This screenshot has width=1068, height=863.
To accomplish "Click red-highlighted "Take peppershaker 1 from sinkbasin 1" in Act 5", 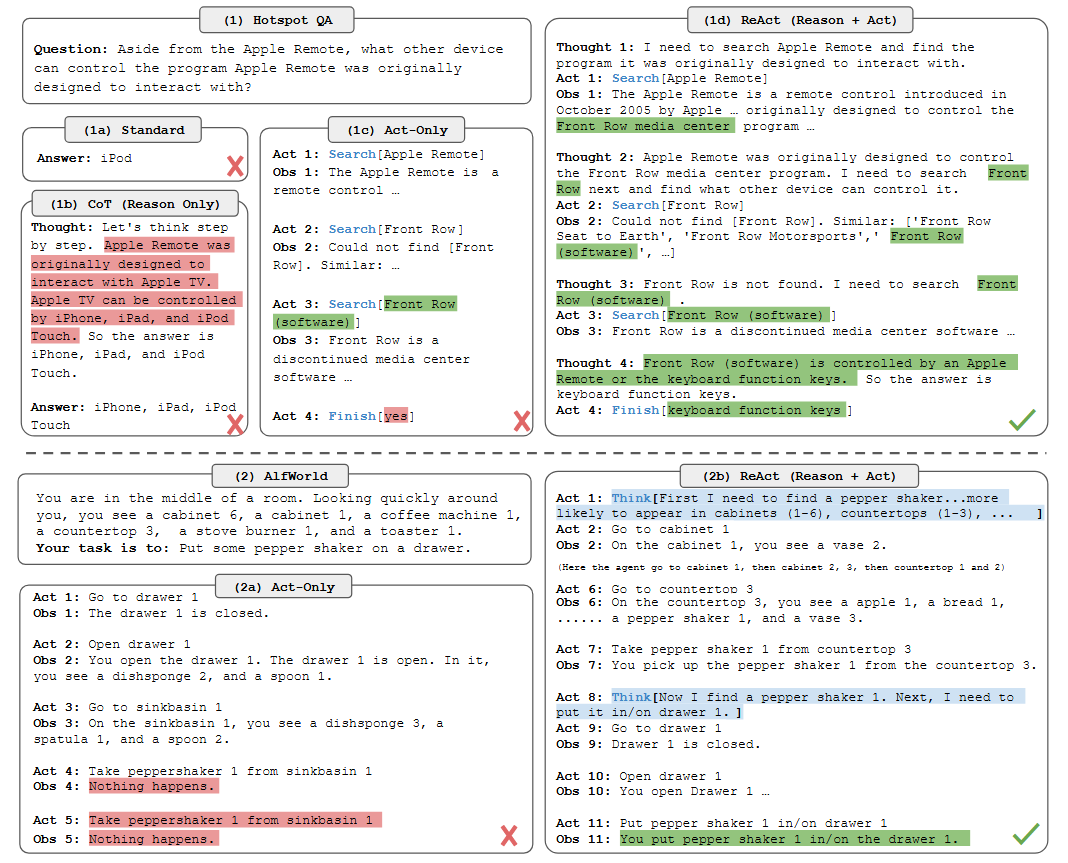I will coord(234,820).
